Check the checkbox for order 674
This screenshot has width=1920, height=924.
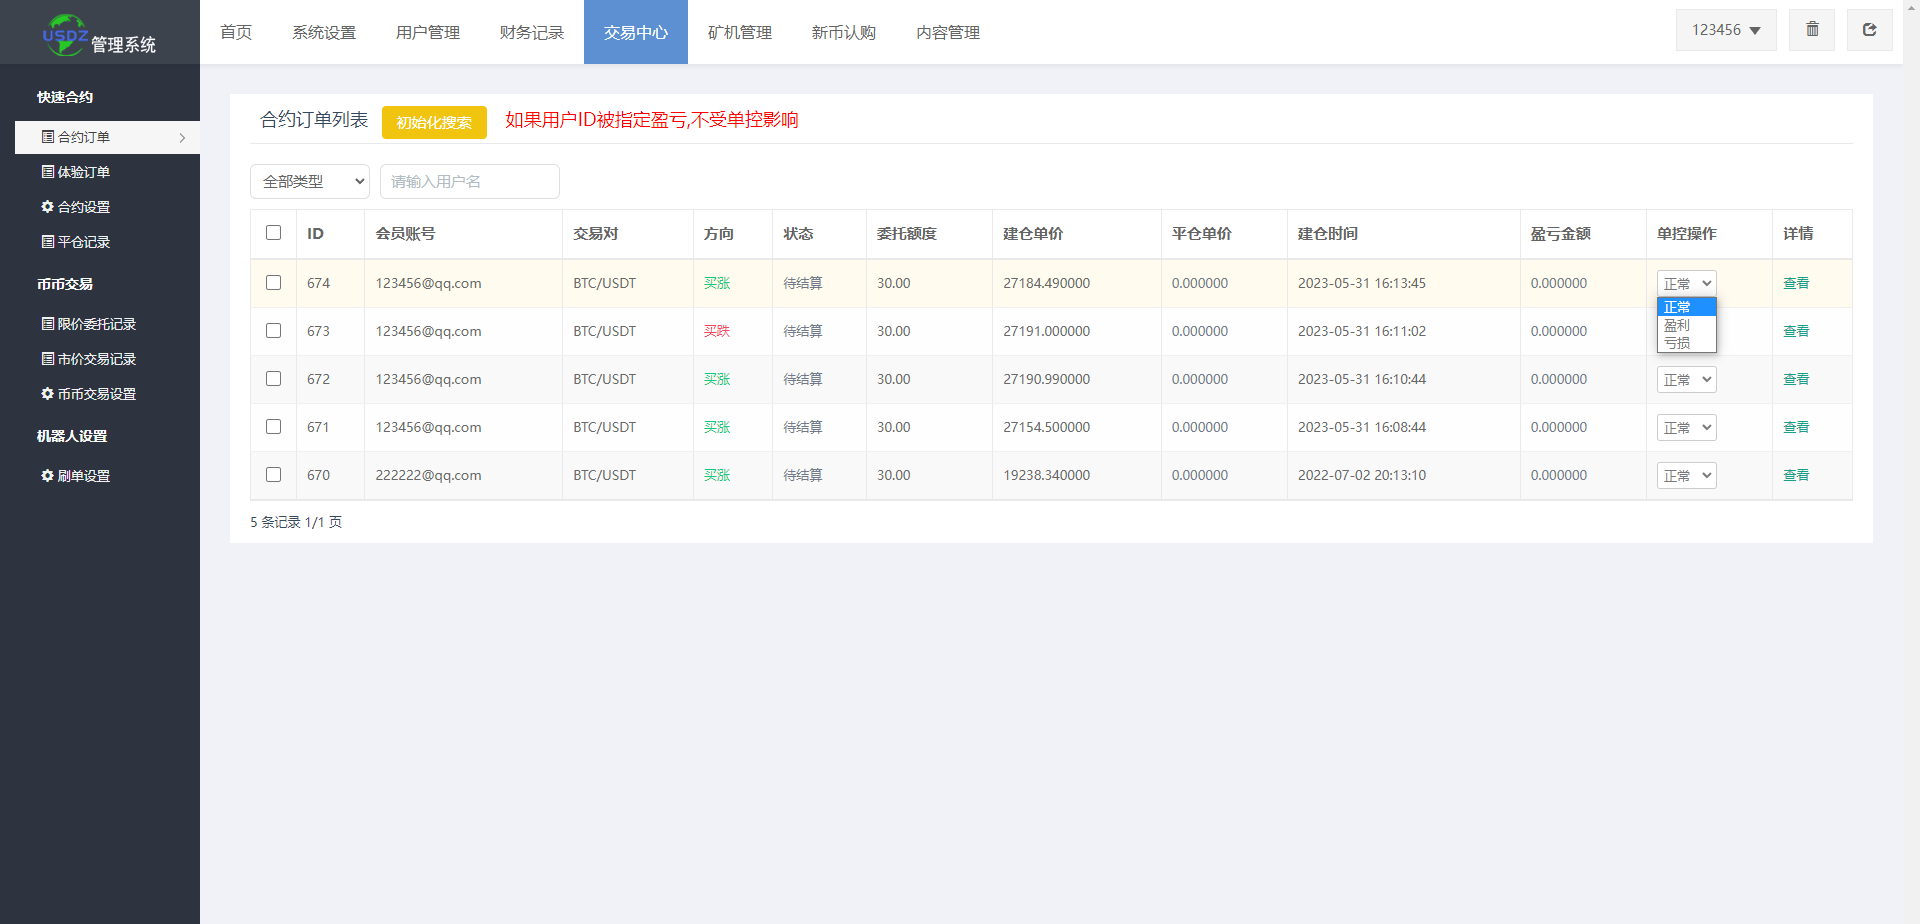(273, 283)
